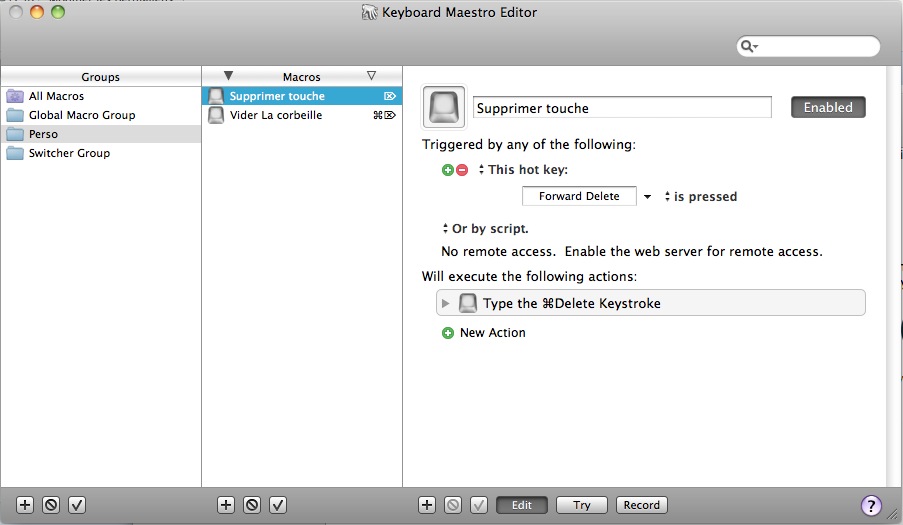The image size is (903, 525).
Task: Click the hollow sort triangle in Macros header
Action: 371,75
